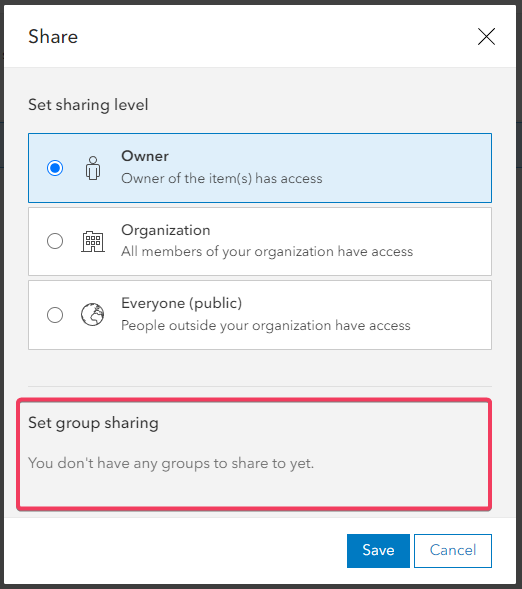Cancel the Share dialog
The width and height of the screenshot is (522, 589).
click(x=453, y=551)
